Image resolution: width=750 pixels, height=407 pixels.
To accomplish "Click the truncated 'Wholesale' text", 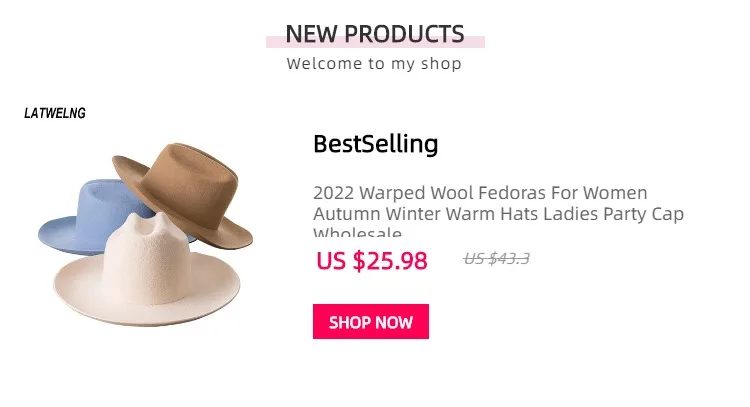I will [x=357, y=232].
